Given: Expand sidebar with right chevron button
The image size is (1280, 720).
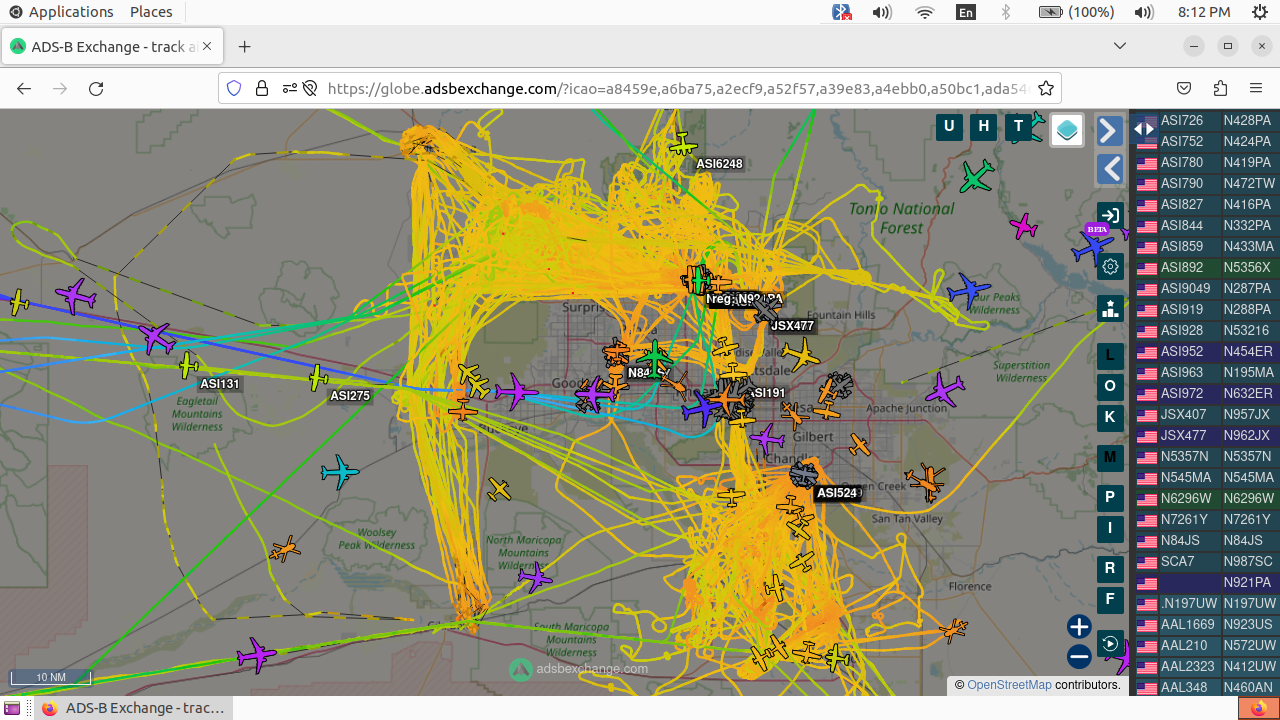Looking at the screenshot, I should (x=1110, y=131).
